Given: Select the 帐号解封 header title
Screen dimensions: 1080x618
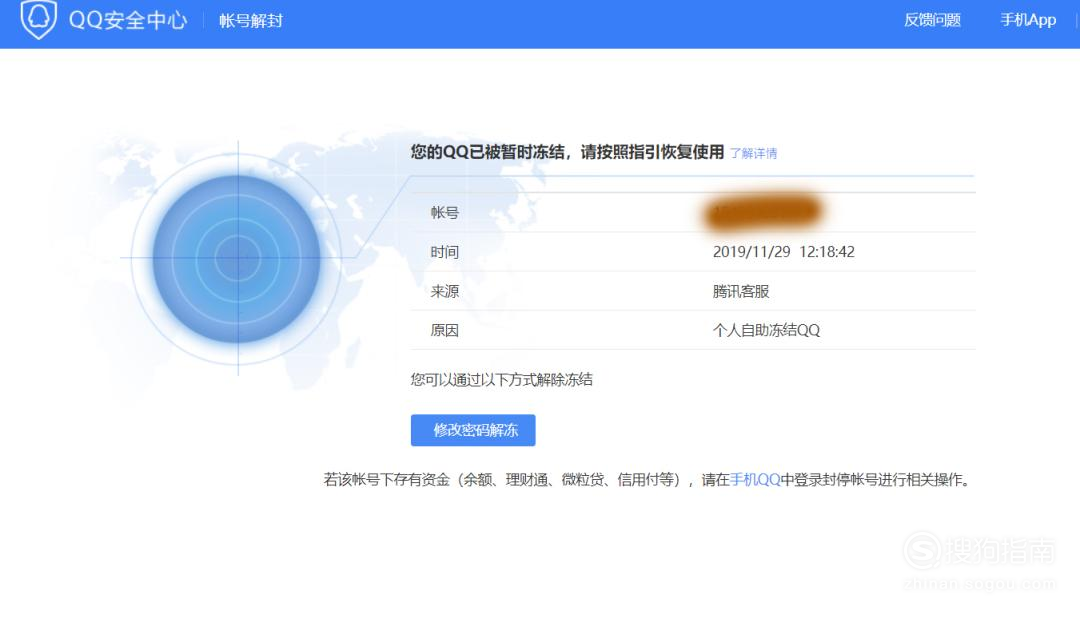Looking at the screenshot, I should pos(251,21).
